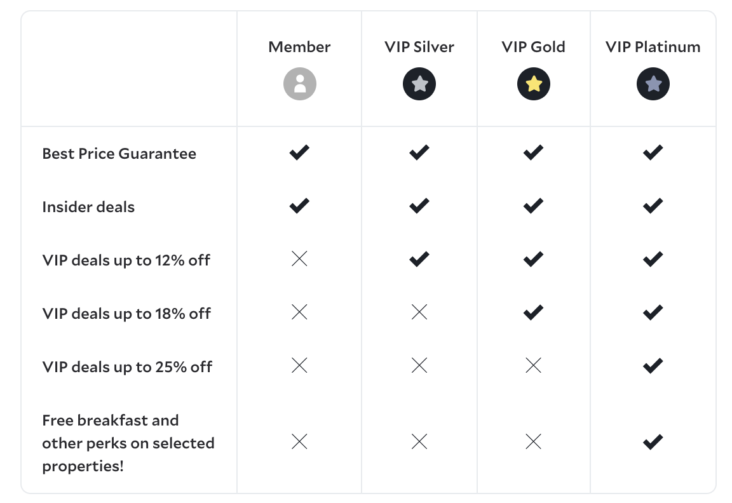Click the Member avatar icon
Image resolution: width=732 pixels, height=503 pixels.
pos(299,84)
